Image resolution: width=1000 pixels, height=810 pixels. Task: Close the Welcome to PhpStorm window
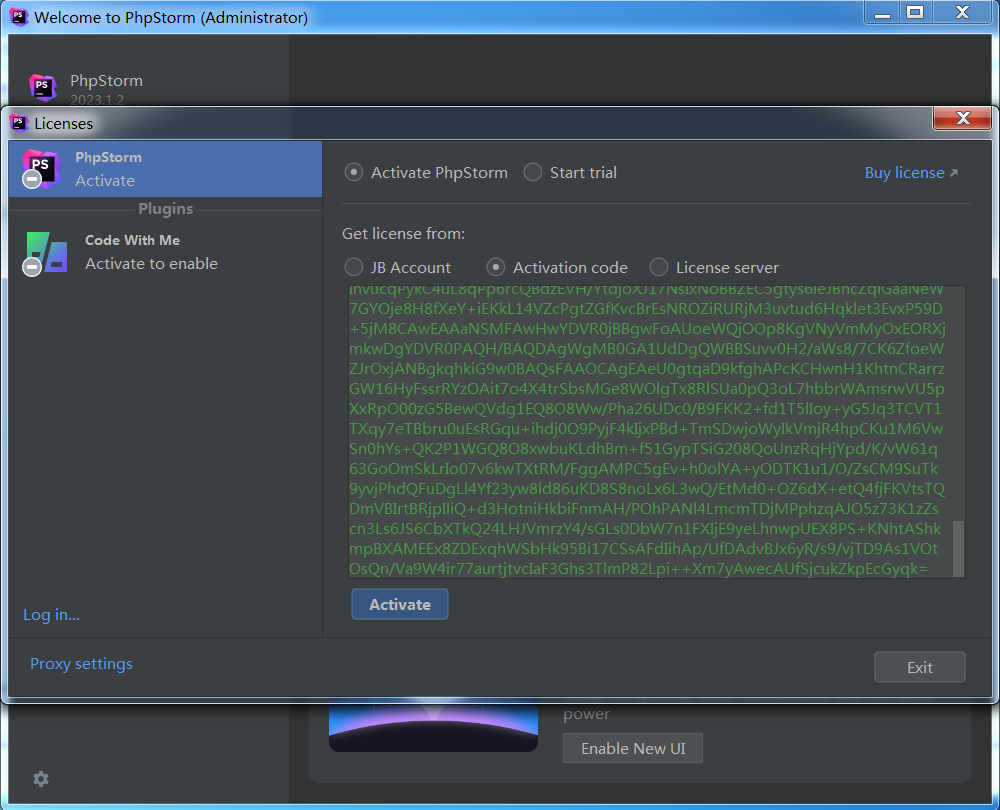[962, 13]
